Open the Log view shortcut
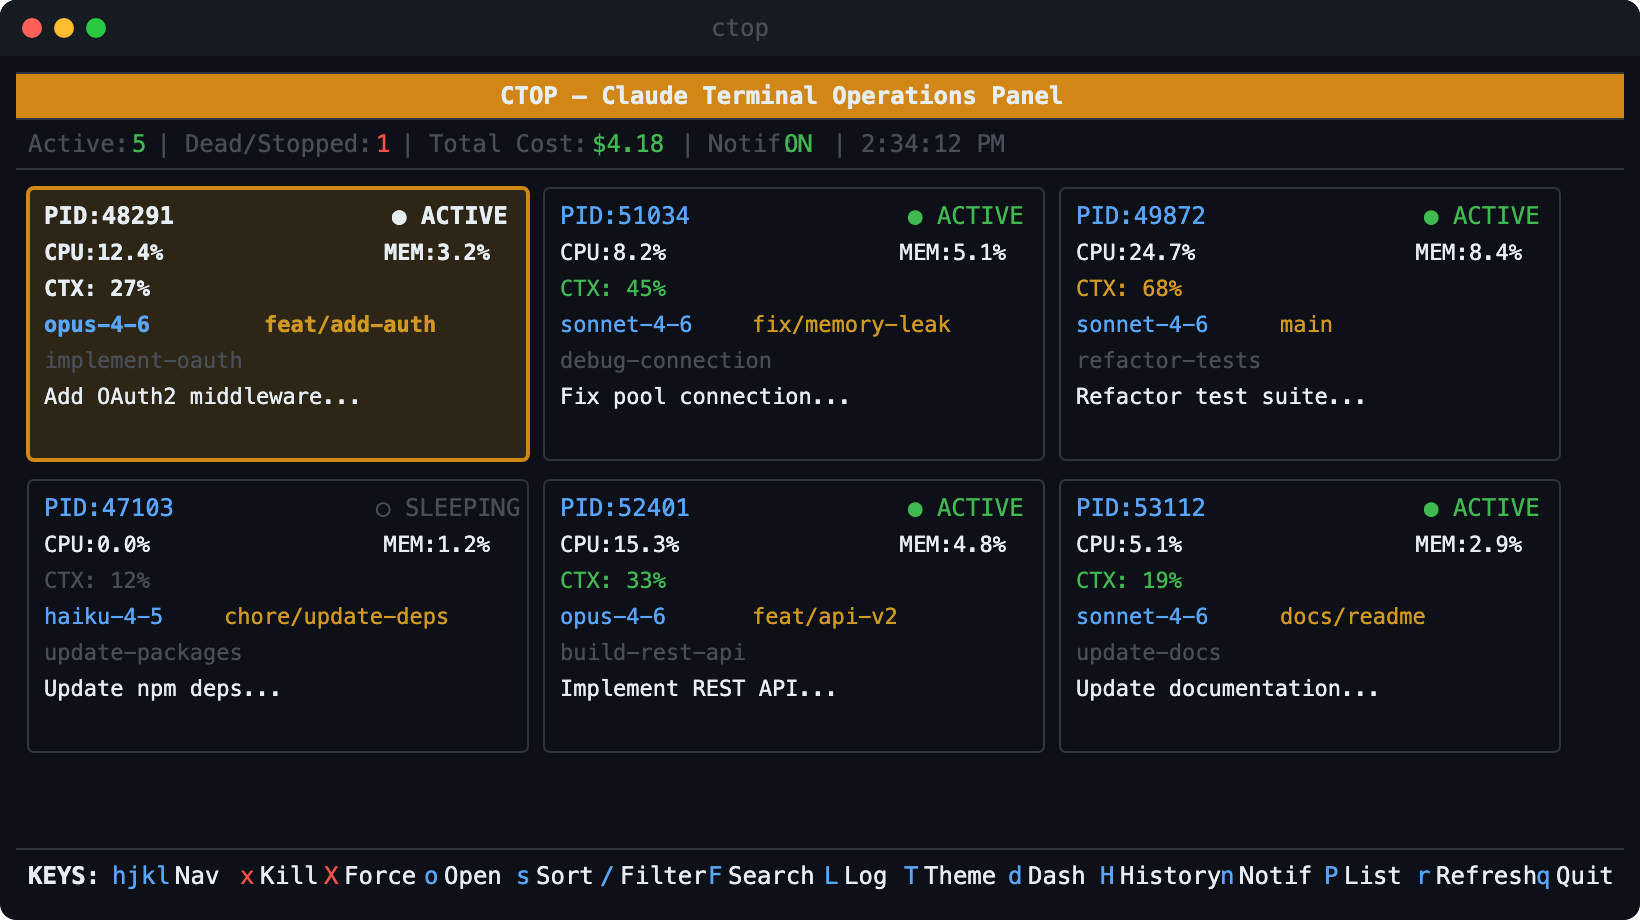1640x920 pixels. click(x=856, y=876)
